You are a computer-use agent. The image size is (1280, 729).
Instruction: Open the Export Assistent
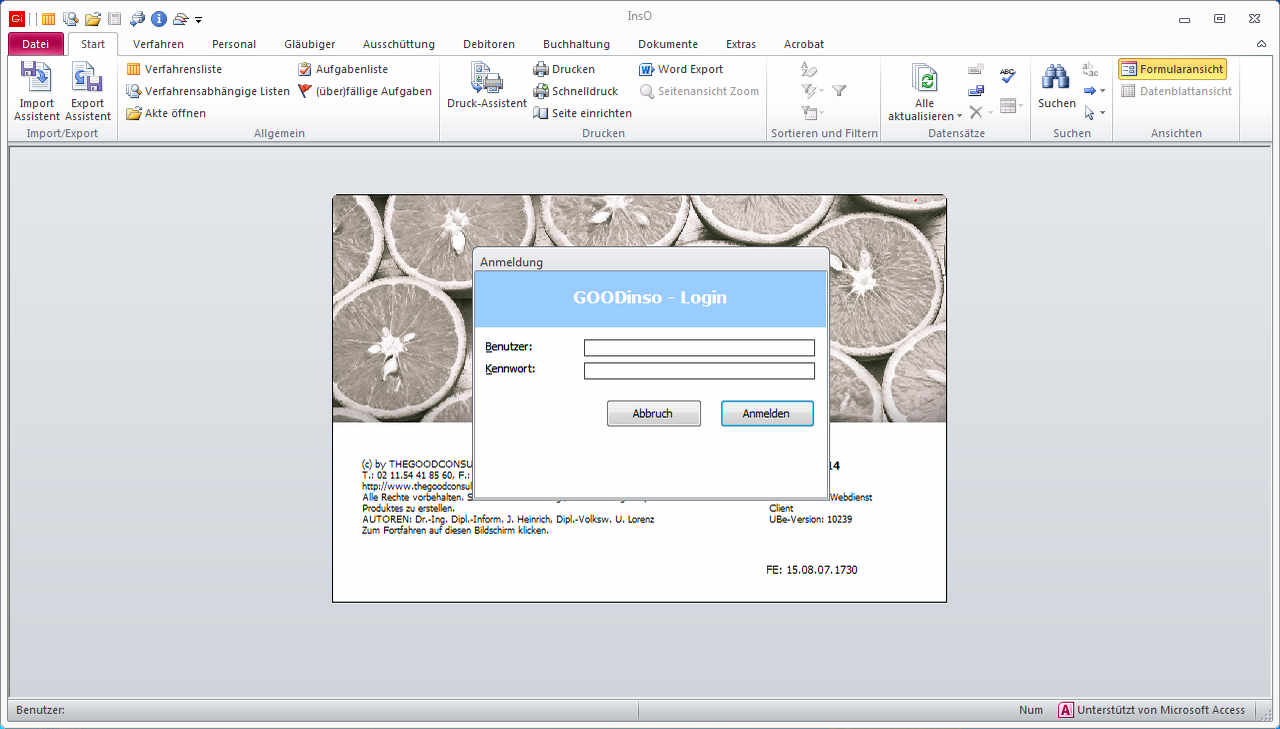pyautogui.click(x=87, y=91)
